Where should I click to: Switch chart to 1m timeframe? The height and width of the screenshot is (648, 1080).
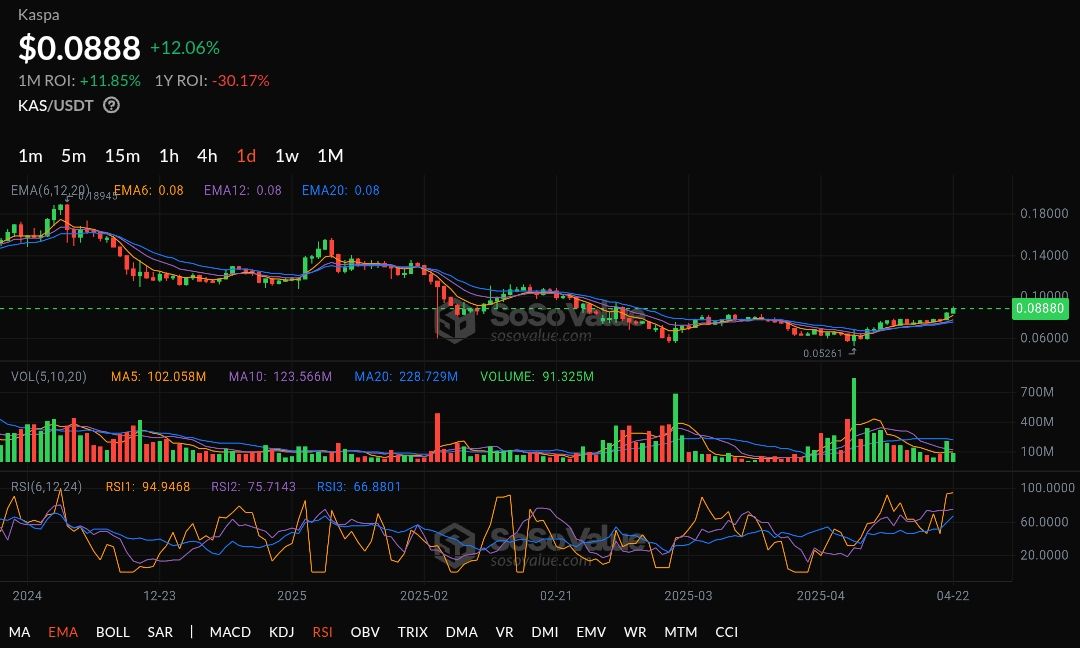pos(30,156)
